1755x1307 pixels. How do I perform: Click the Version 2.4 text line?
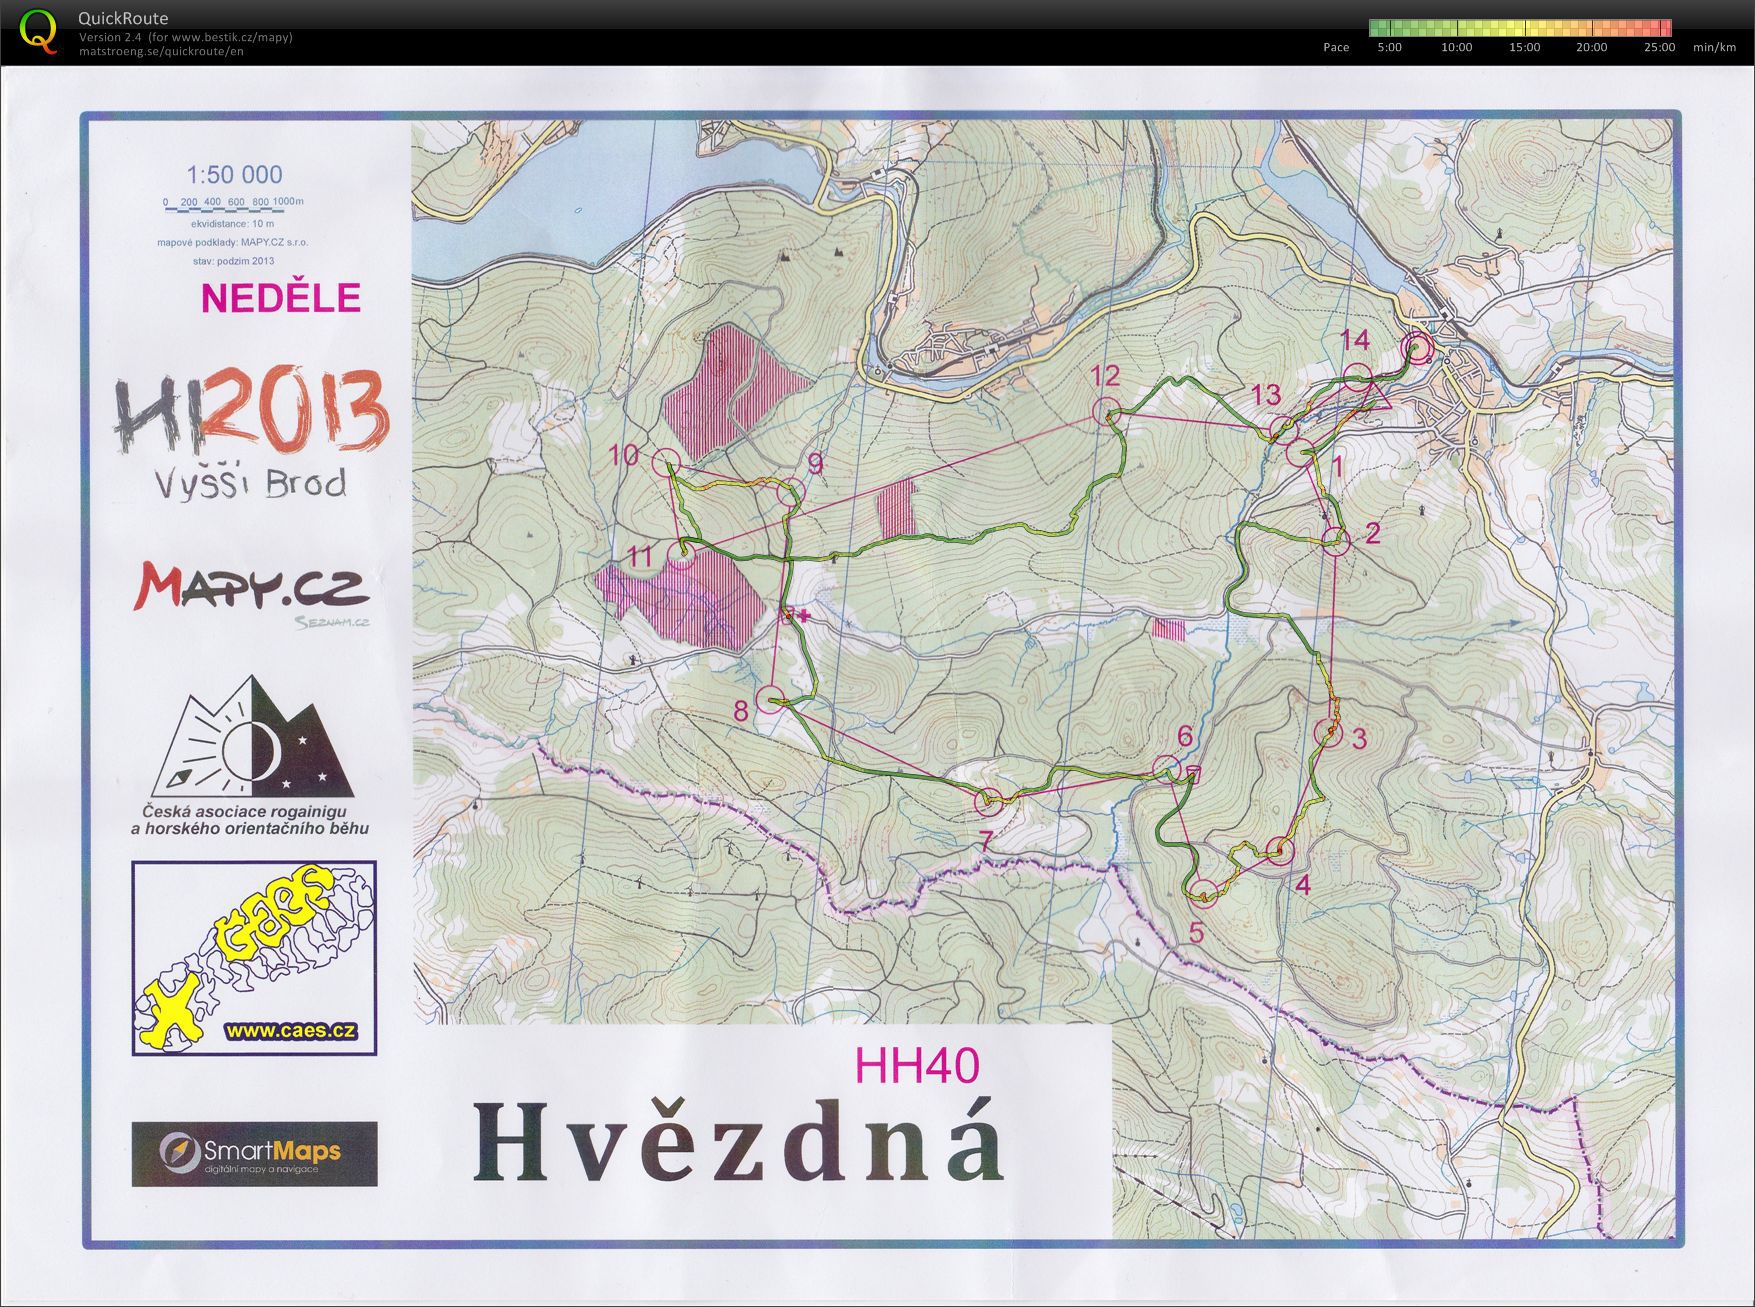[x=186, y=37]
